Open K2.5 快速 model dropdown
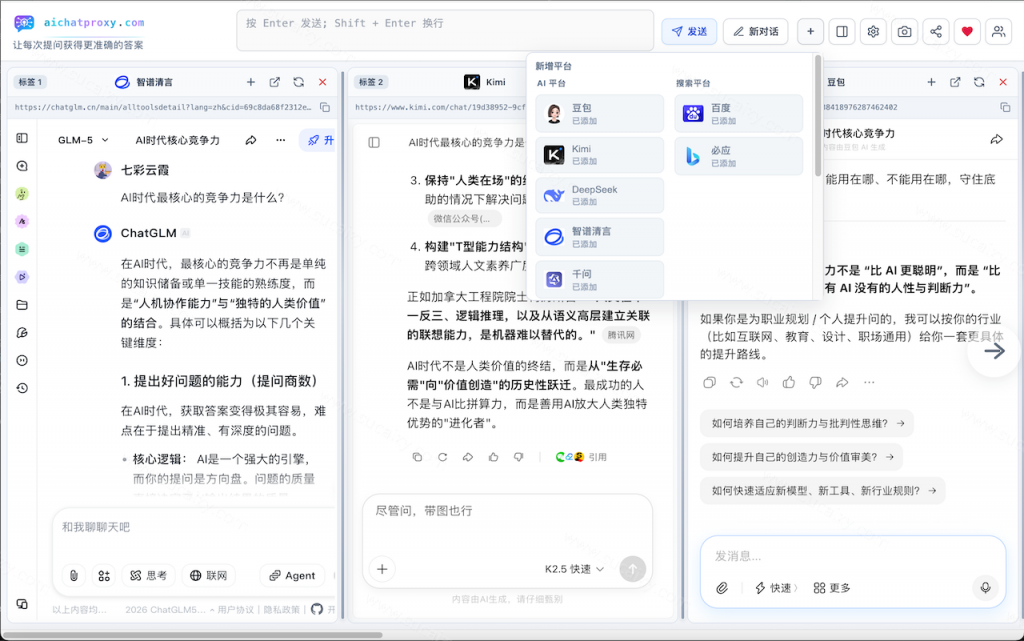The image size is (1024, 641). (x=574, y=569)
